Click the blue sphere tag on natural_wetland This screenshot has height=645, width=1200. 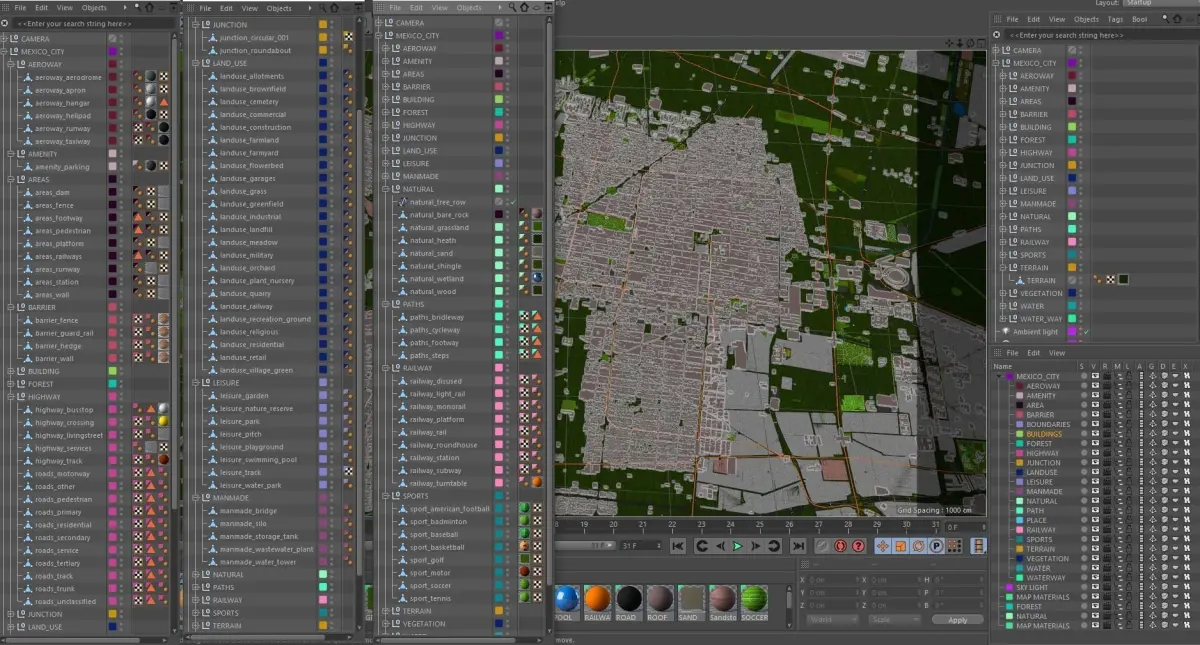click(x=537, y=277)
